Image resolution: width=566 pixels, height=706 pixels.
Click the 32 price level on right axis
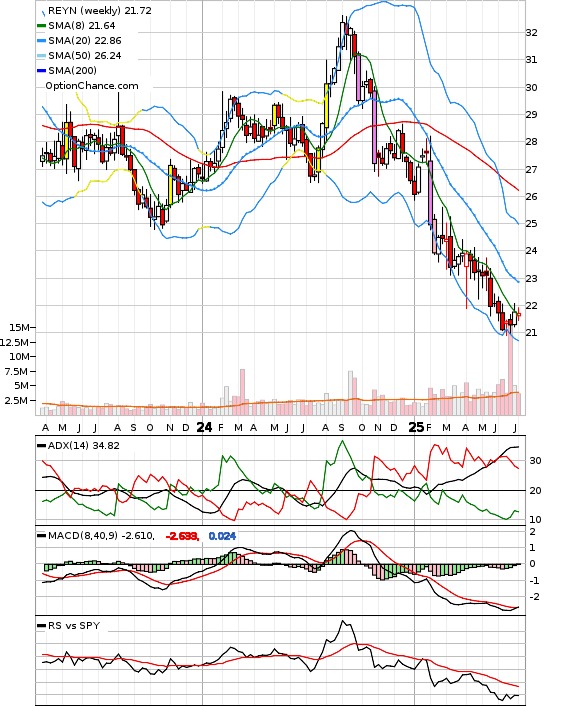531,32
